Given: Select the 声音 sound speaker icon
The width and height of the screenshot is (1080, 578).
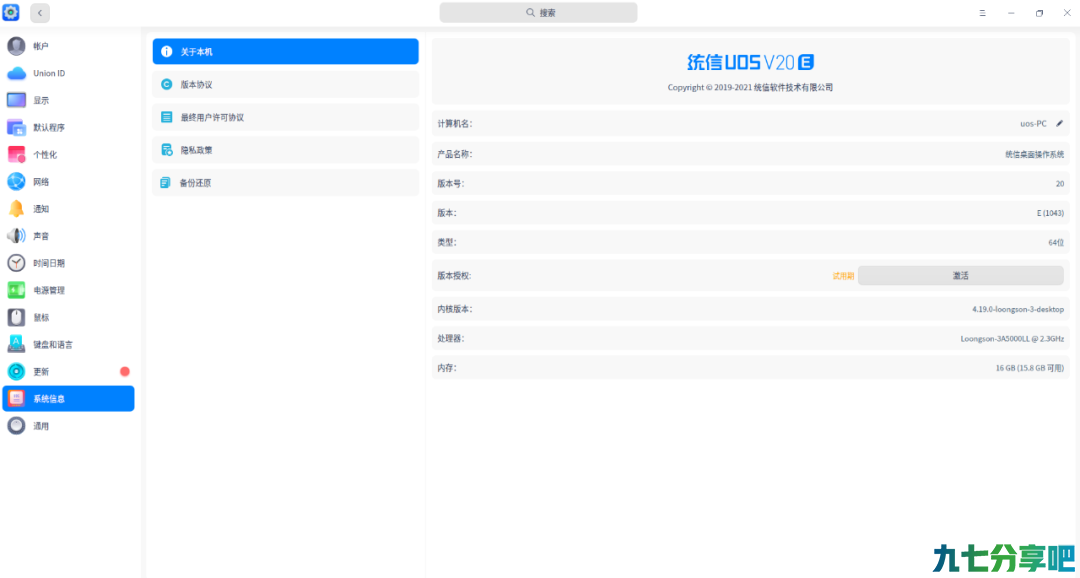Looking at the screenshot, I should (16, 236).
